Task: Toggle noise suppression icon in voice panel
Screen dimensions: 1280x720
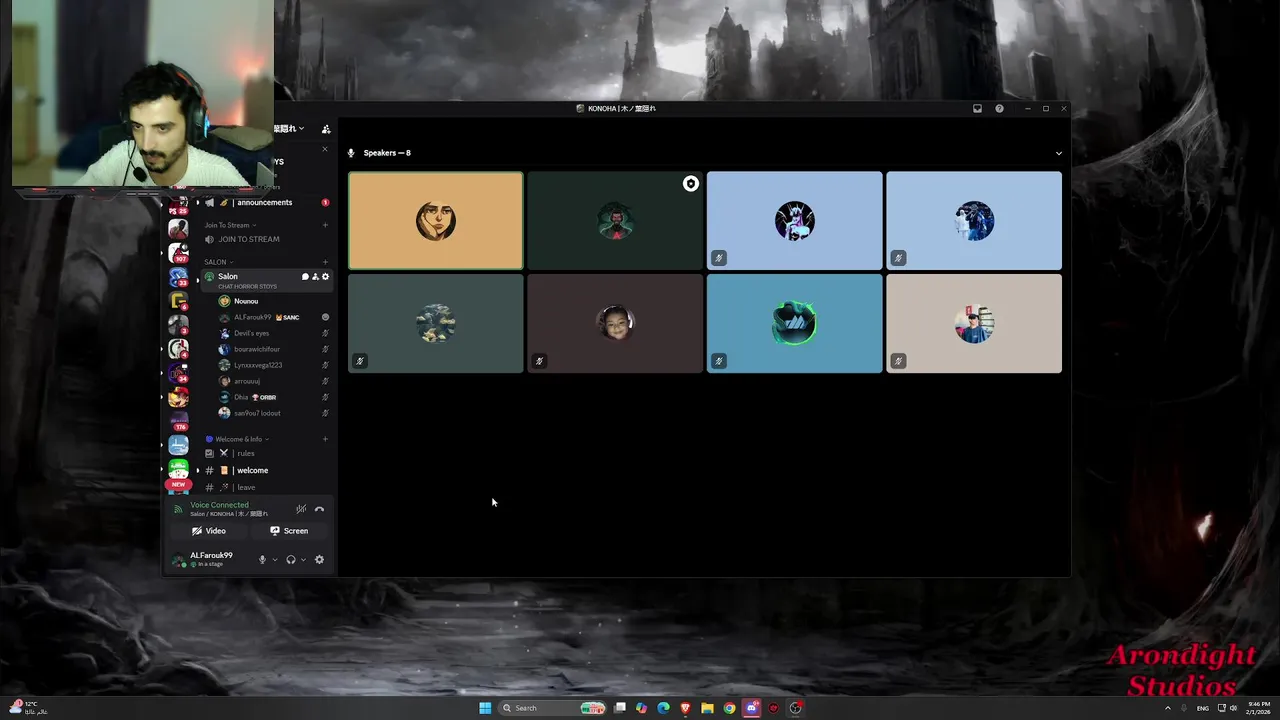Action: 301,509
